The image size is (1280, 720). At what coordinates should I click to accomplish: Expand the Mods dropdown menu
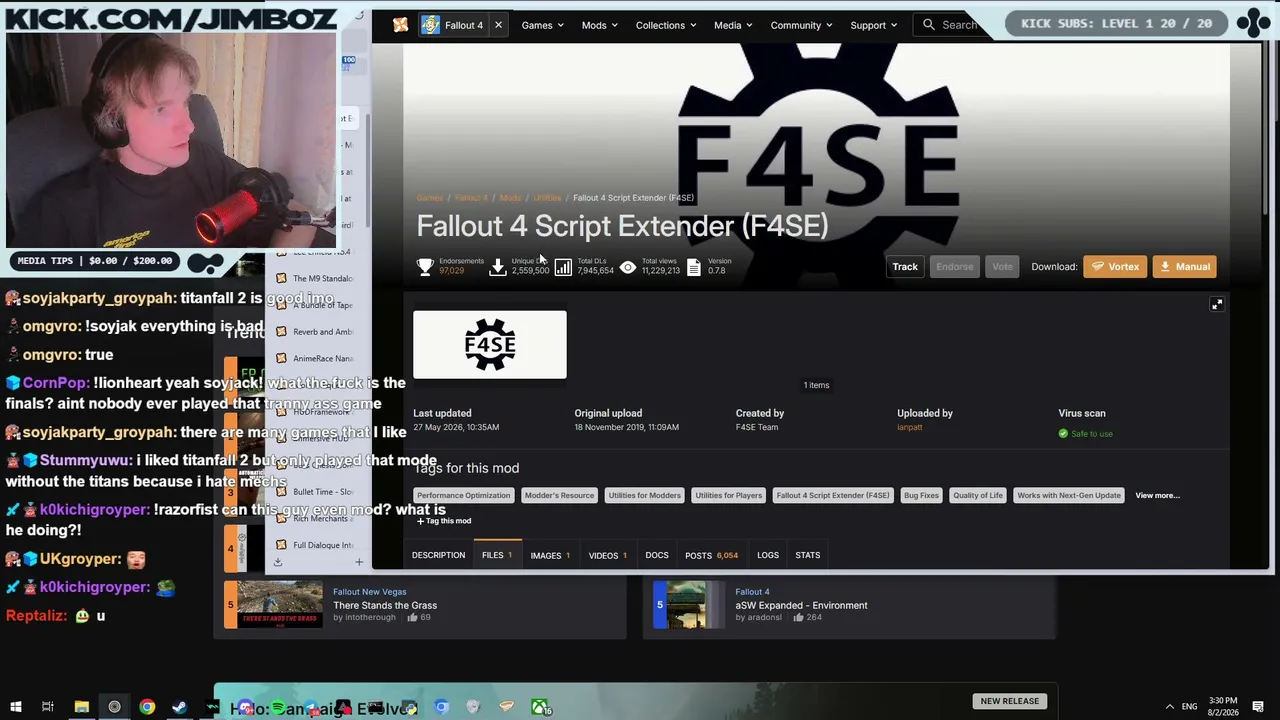coord(600,25)
